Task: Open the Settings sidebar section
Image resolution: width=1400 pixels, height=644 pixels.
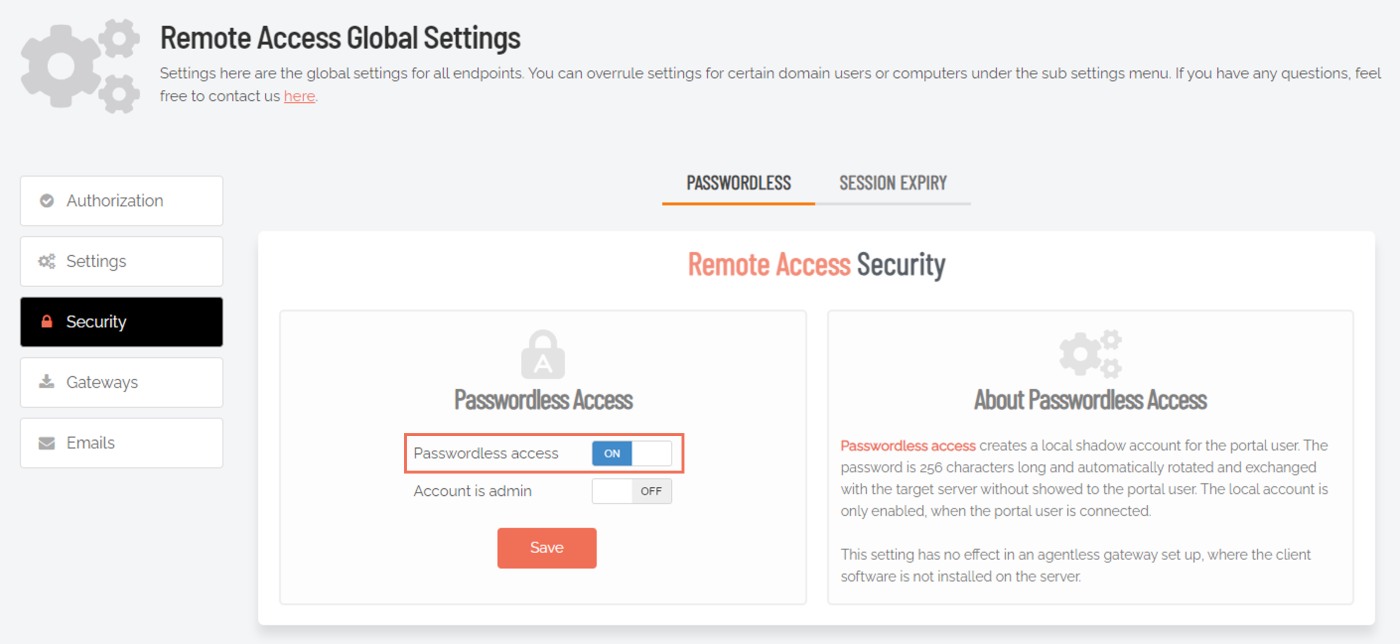Action: click(x=121, y=262)
